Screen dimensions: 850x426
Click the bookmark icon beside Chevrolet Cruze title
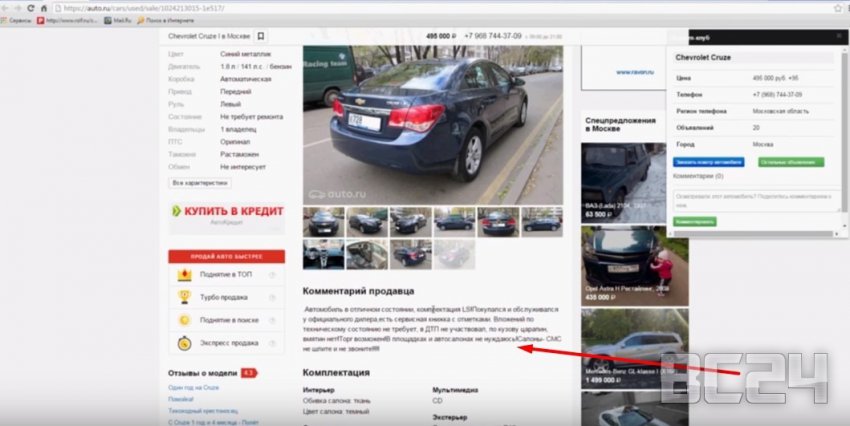coord(261,36)
